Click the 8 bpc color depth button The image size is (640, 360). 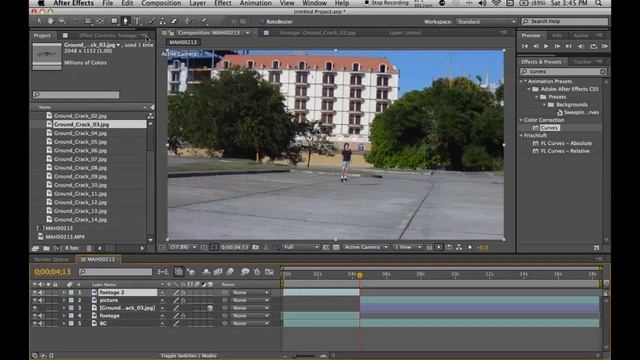coord(72,248)
